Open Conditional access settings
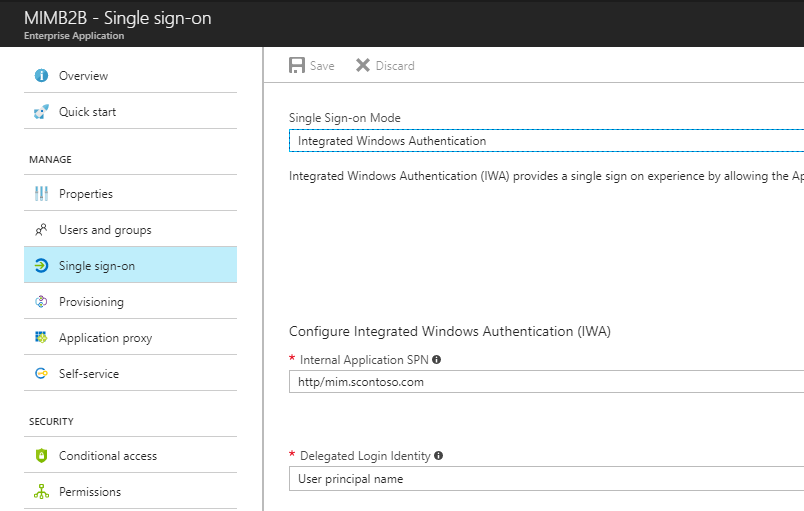This screenshot has width=804, height=511. 130,455
